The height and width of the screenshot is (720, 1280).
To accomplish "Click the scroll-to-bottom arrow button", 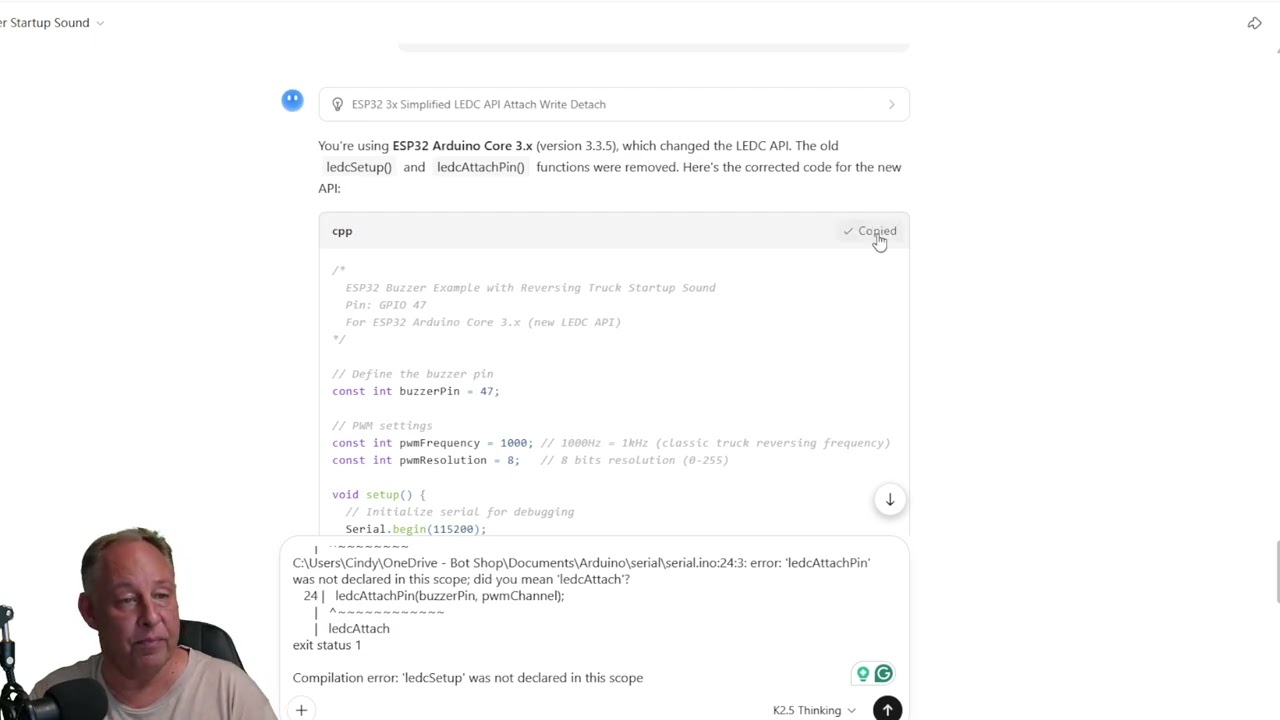I will coord(889,500).
